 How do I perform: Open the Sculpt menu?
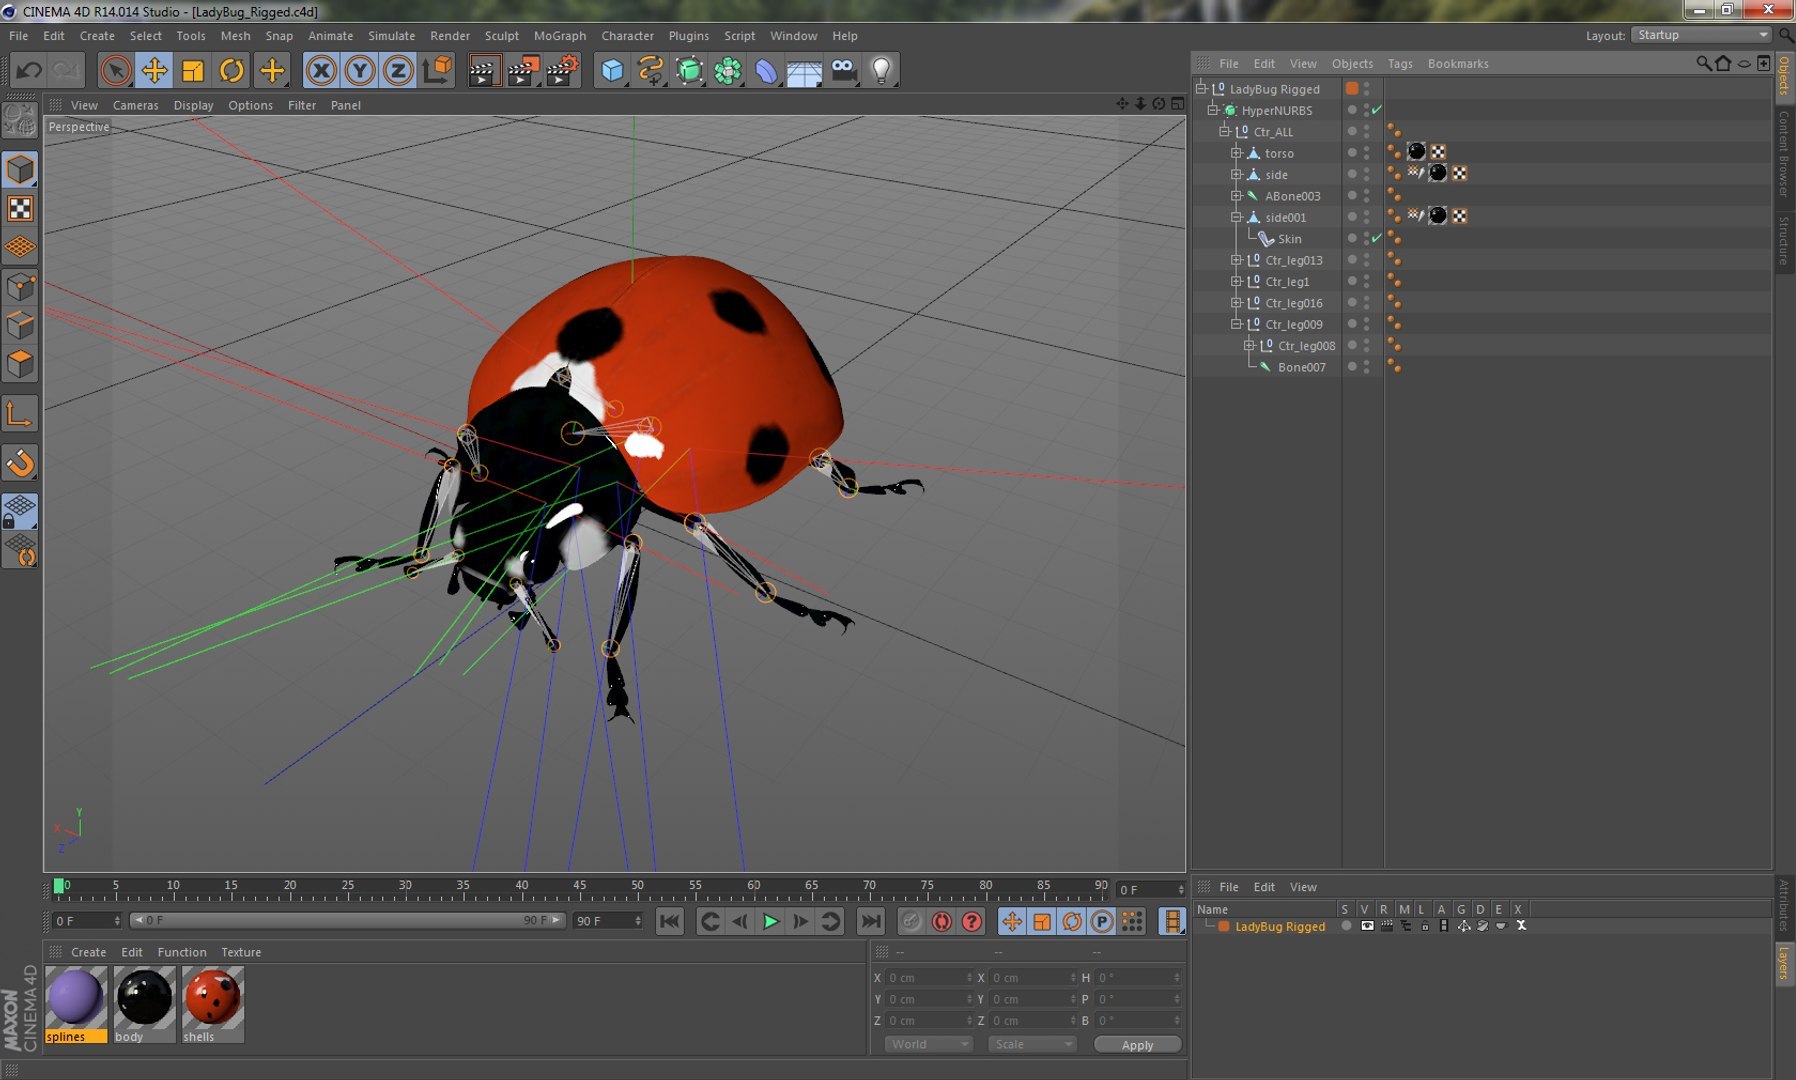click(x=502, y=36)
